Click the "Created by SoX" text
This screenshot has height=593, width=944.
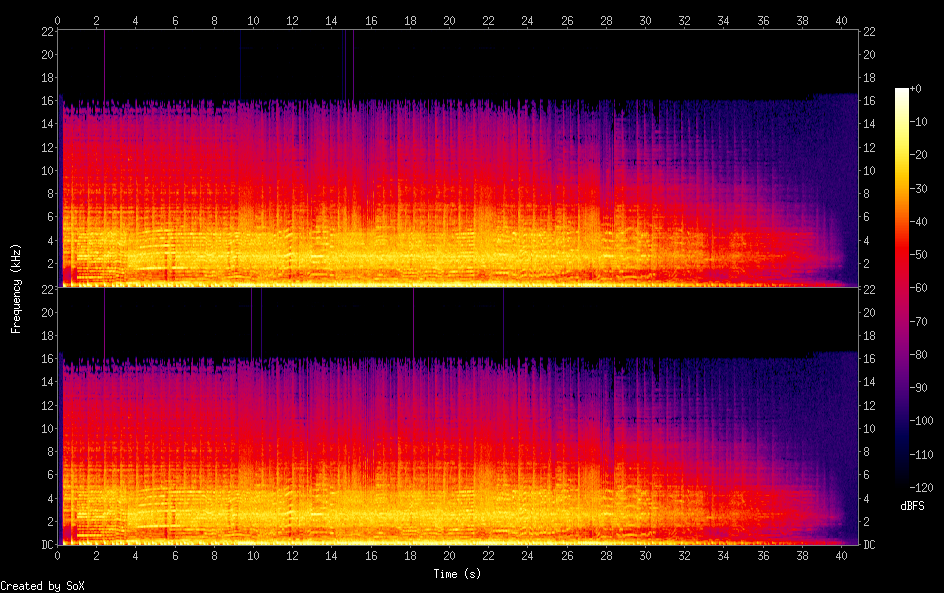tap(42, 586)
